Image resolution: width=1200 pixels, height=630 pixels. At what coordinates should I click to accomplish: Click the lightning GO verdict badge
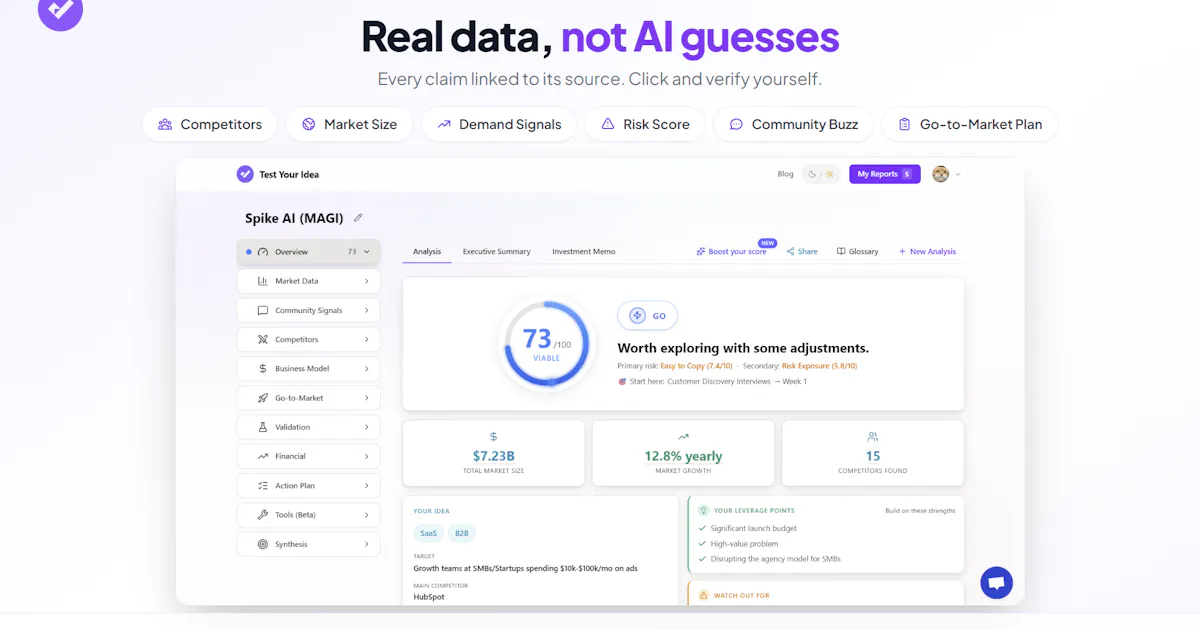coord(647,315)
